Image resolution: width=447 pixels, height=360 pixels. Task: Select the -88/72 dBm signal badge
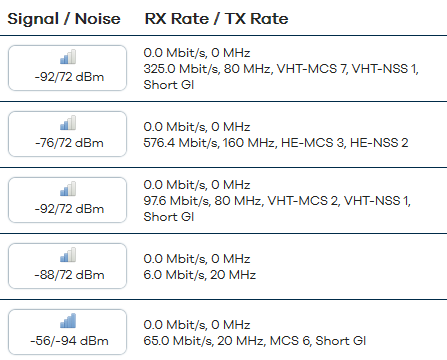(x=67, y=266)
